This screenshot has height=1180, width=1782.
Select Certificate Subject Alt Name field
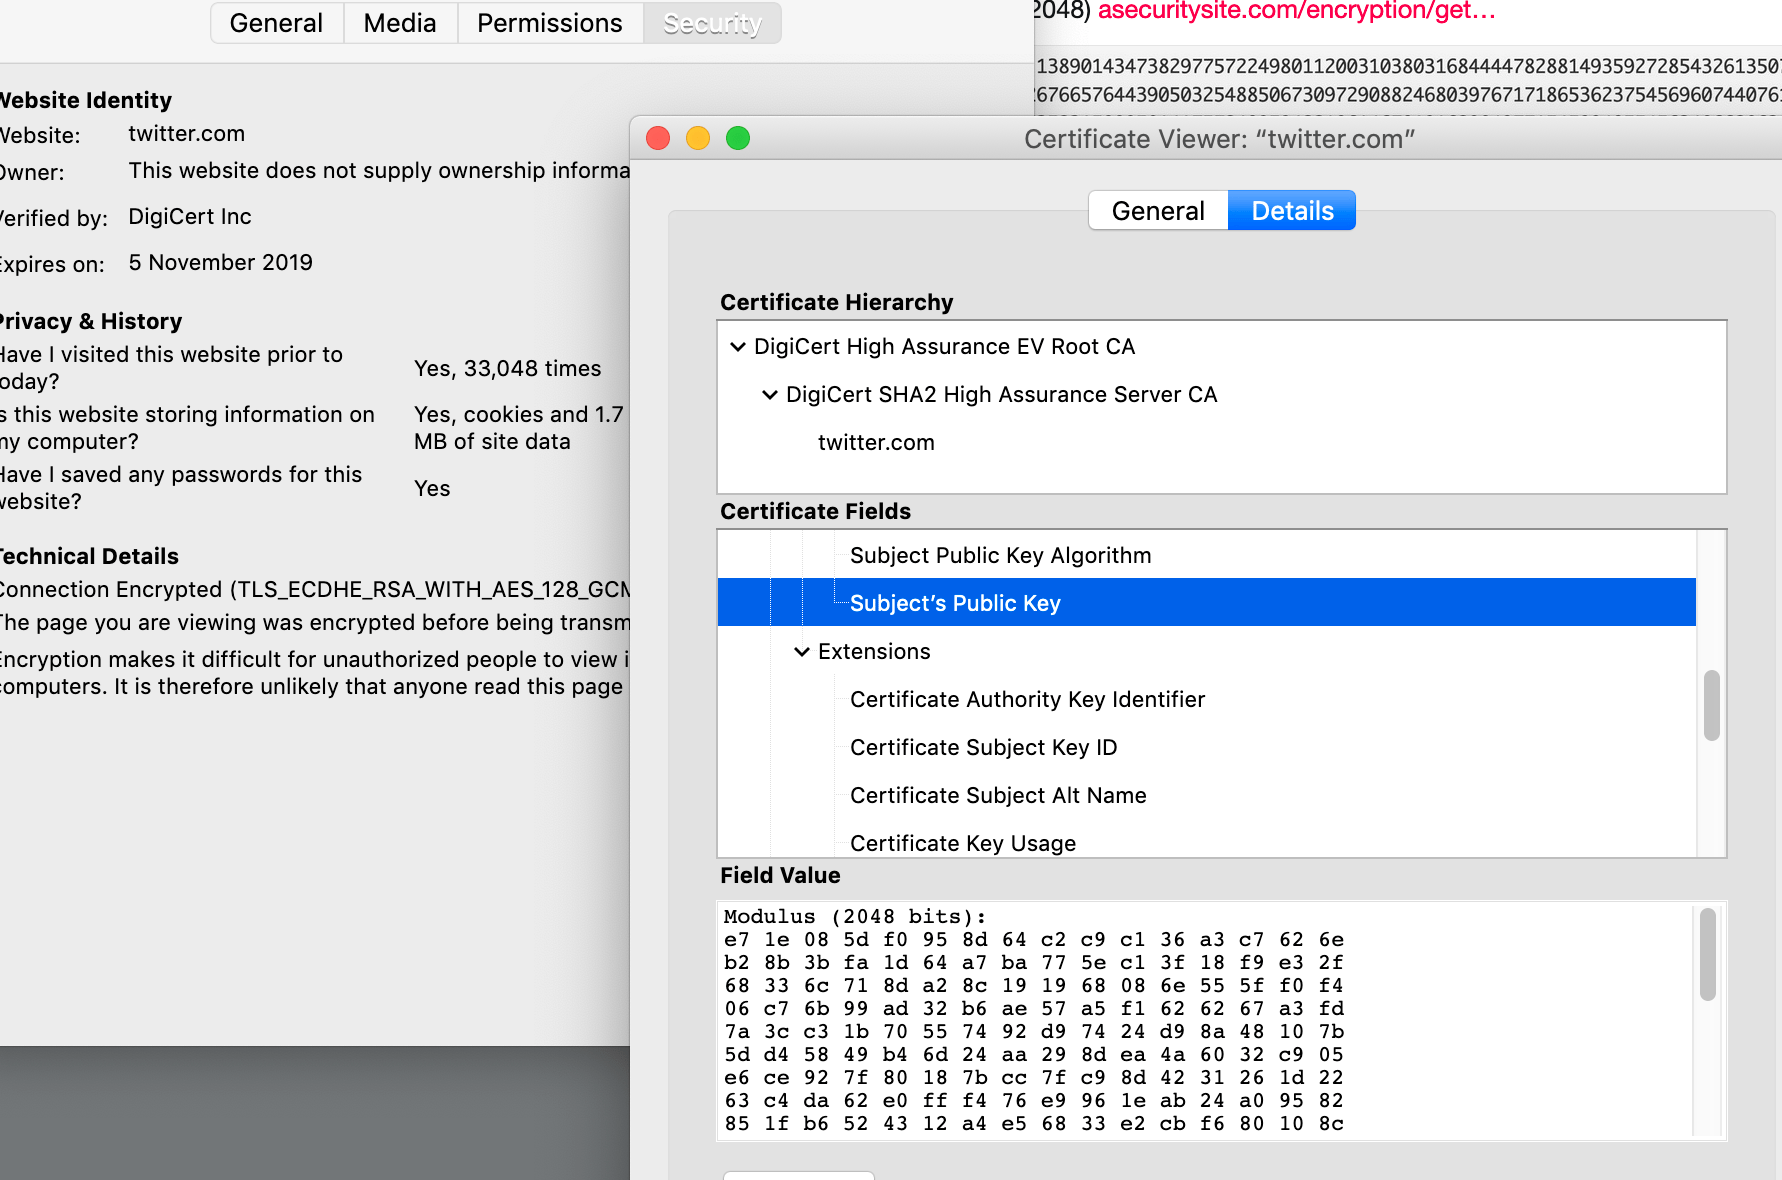tap(998, 796)
